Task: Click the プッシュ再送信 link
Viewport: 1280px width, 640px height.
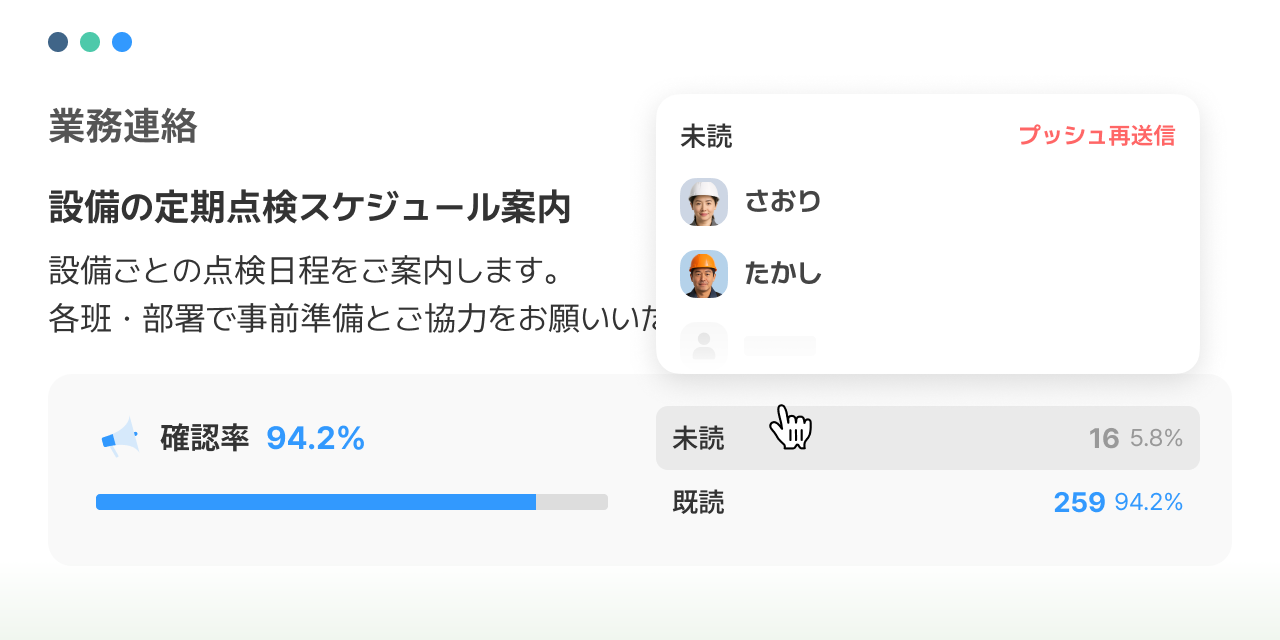Action: [1097, 136]
